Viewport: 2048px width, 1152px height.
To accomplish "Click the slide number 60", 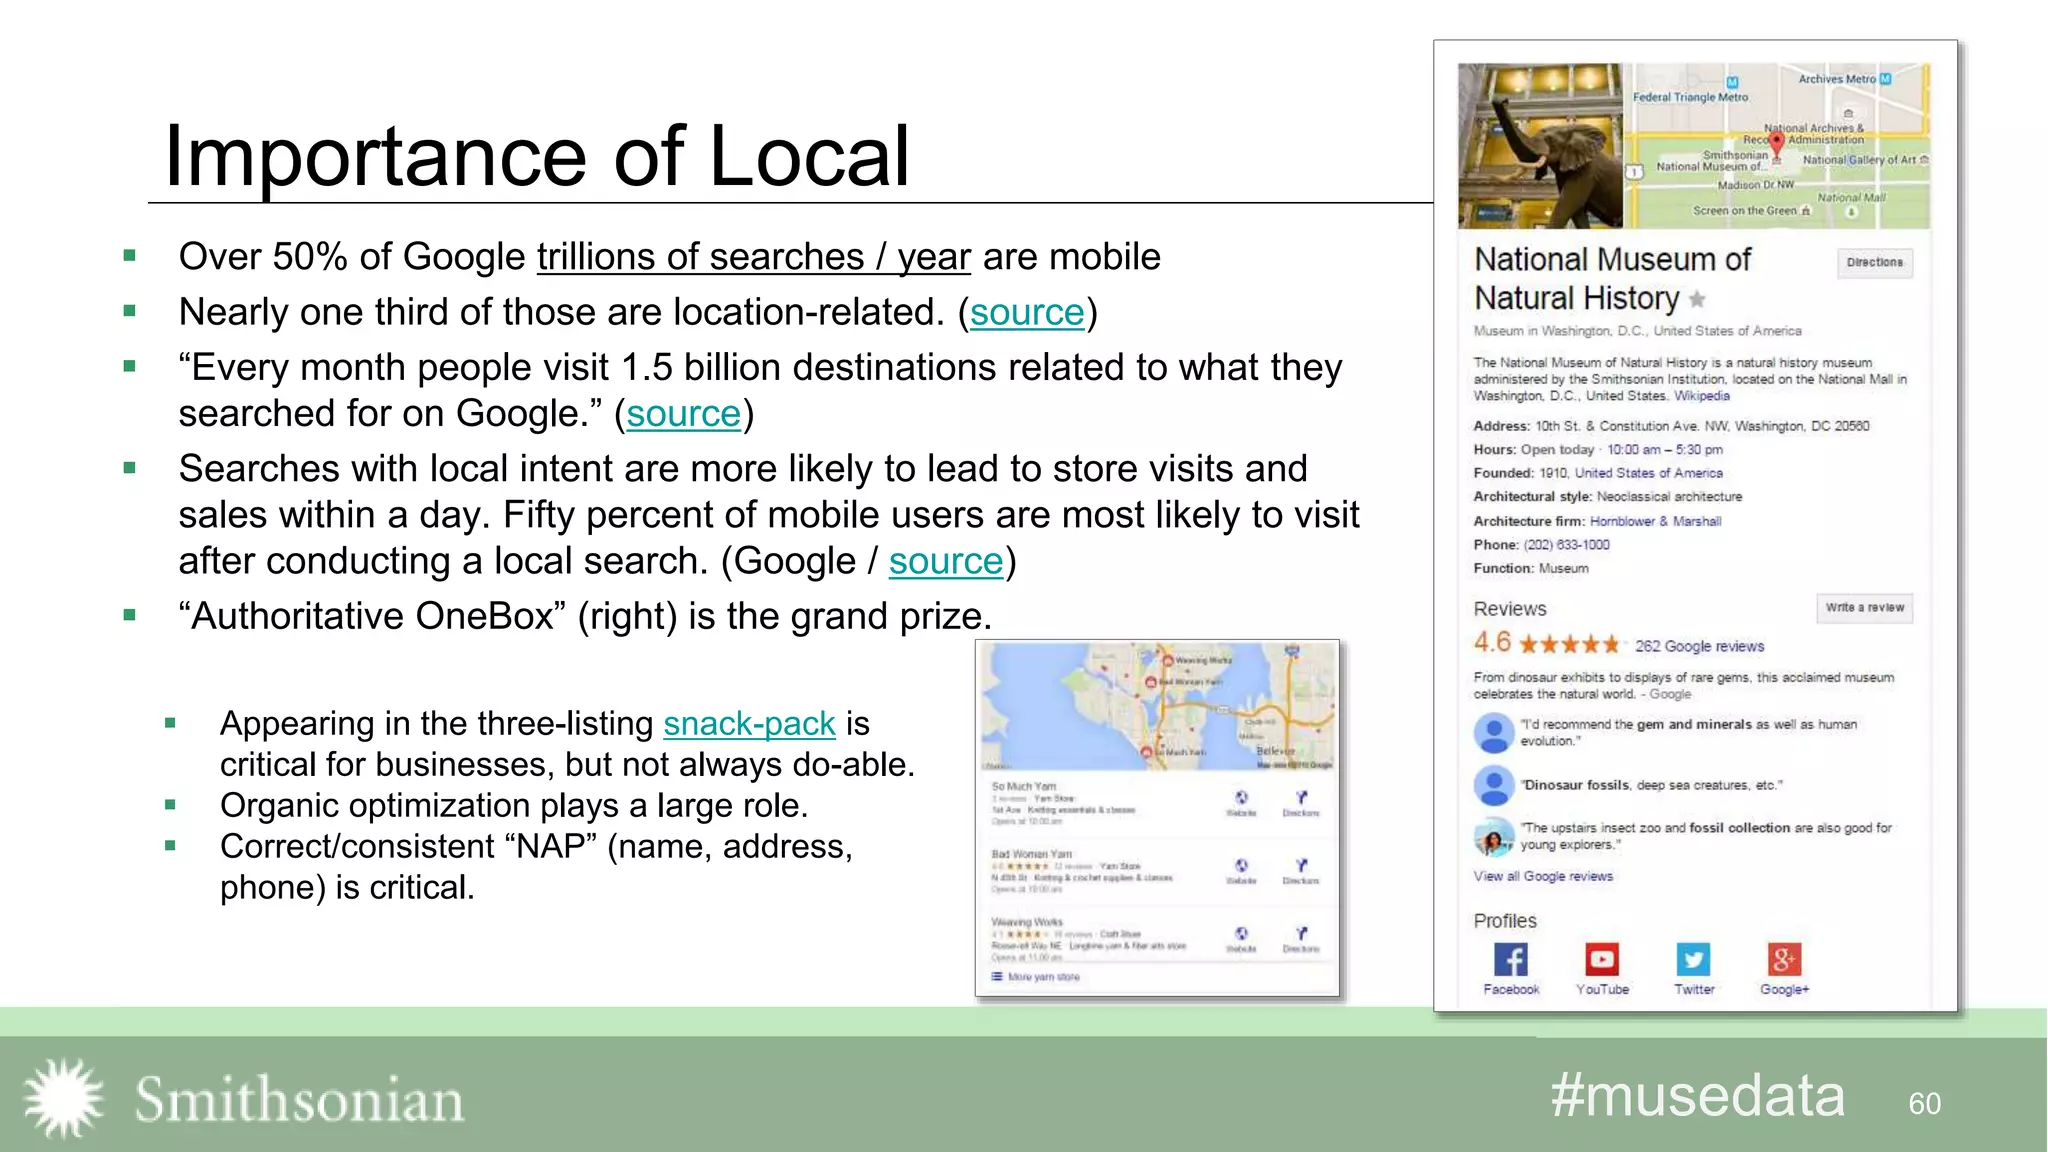I will point(1925,1103).
